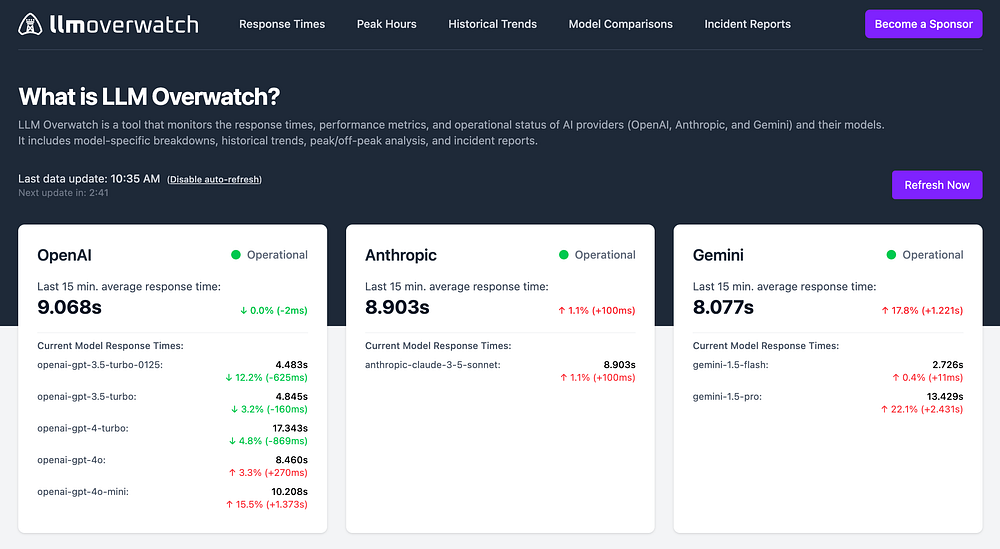1000x549 pixels.
Task: Go to Peak Hours section
Action: click(x=386, y=24)
